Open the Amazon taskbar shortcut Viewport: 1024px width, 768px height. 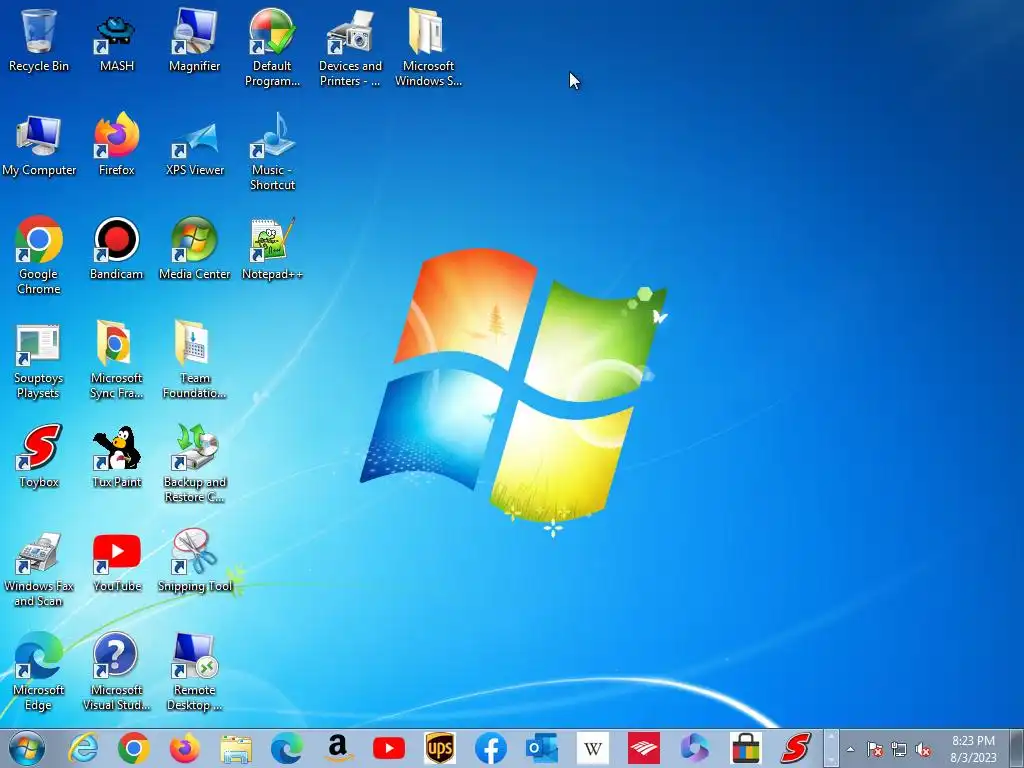point(338,748)
